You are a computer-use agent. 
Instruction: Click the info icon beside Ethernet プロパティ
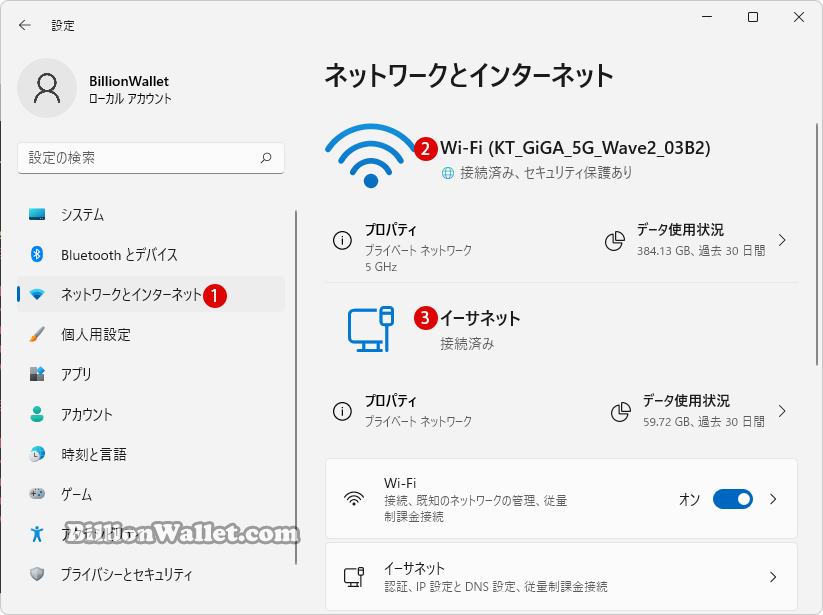[x=342, y=411]
